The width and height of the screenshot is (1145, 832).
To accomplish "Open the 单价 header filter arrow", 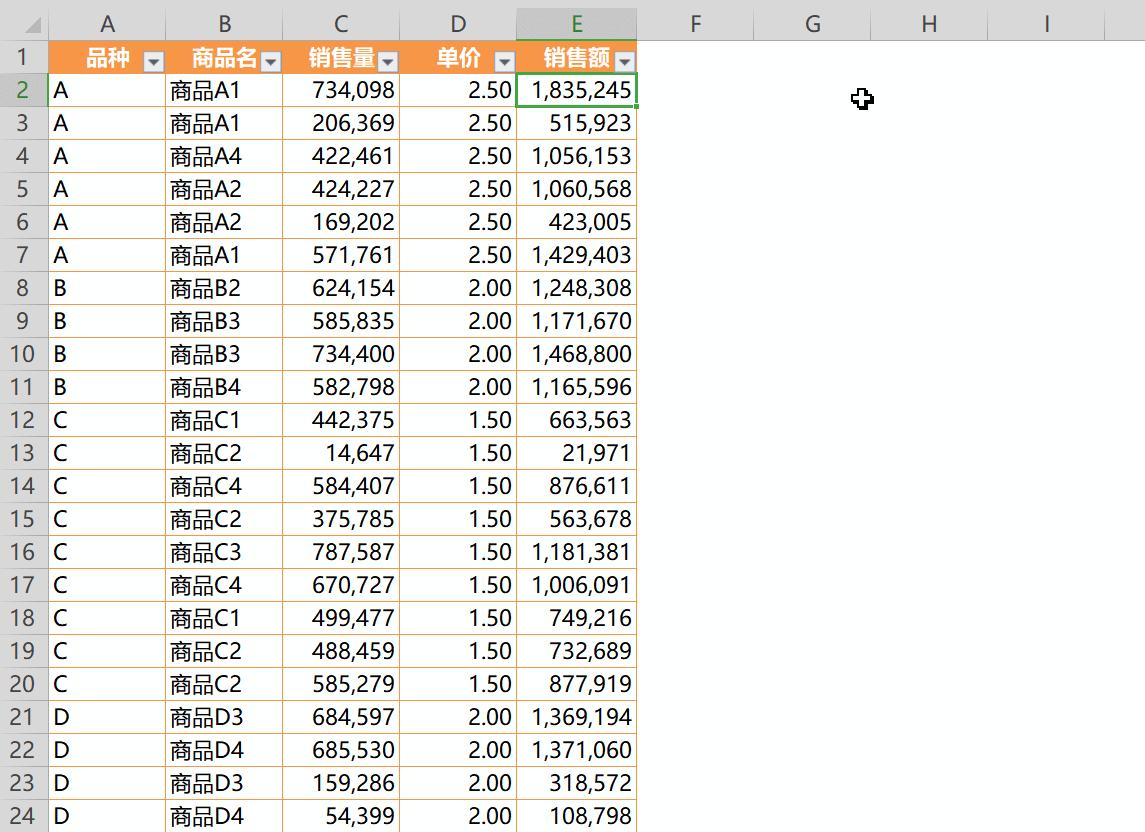I will point(505,61).
